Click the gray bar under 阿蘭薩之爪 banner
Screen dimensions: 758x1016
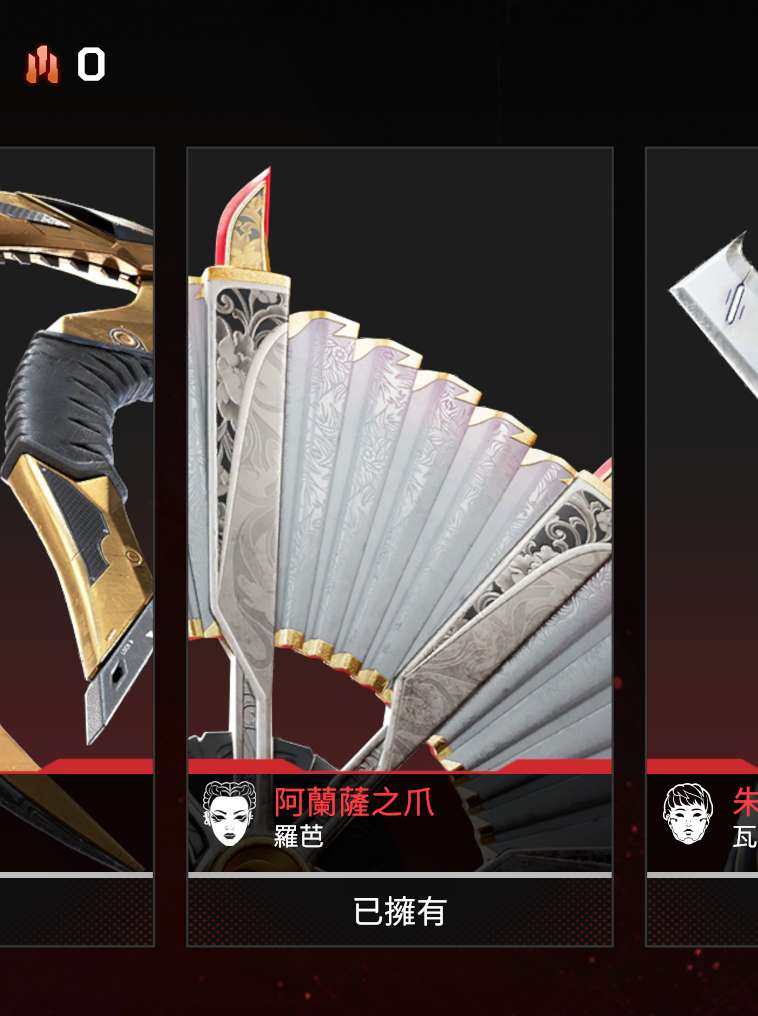(400, 875)
